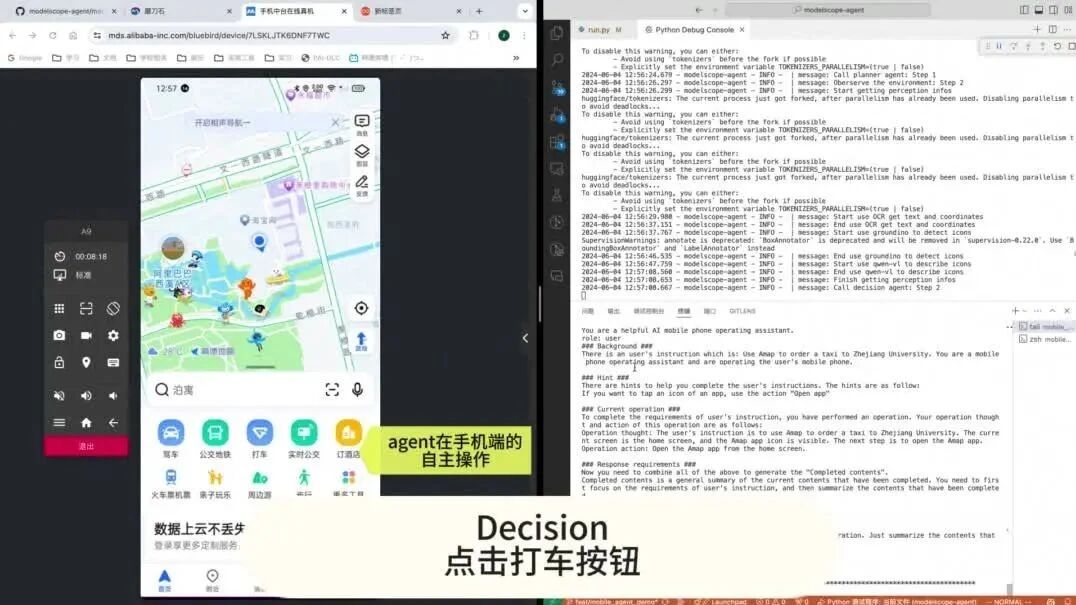Switch to the modelscope-agent GitHub browser tab
The image size is (1076, 605).
65,11
